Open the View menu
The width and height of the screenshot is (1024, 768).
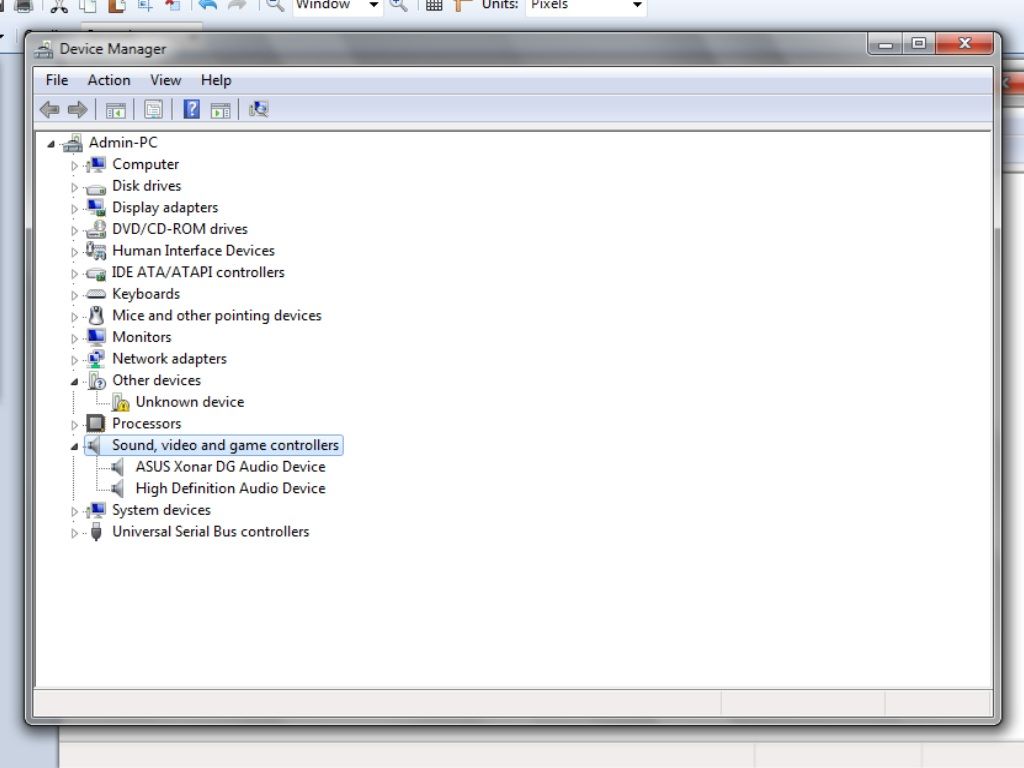[165, 80]
